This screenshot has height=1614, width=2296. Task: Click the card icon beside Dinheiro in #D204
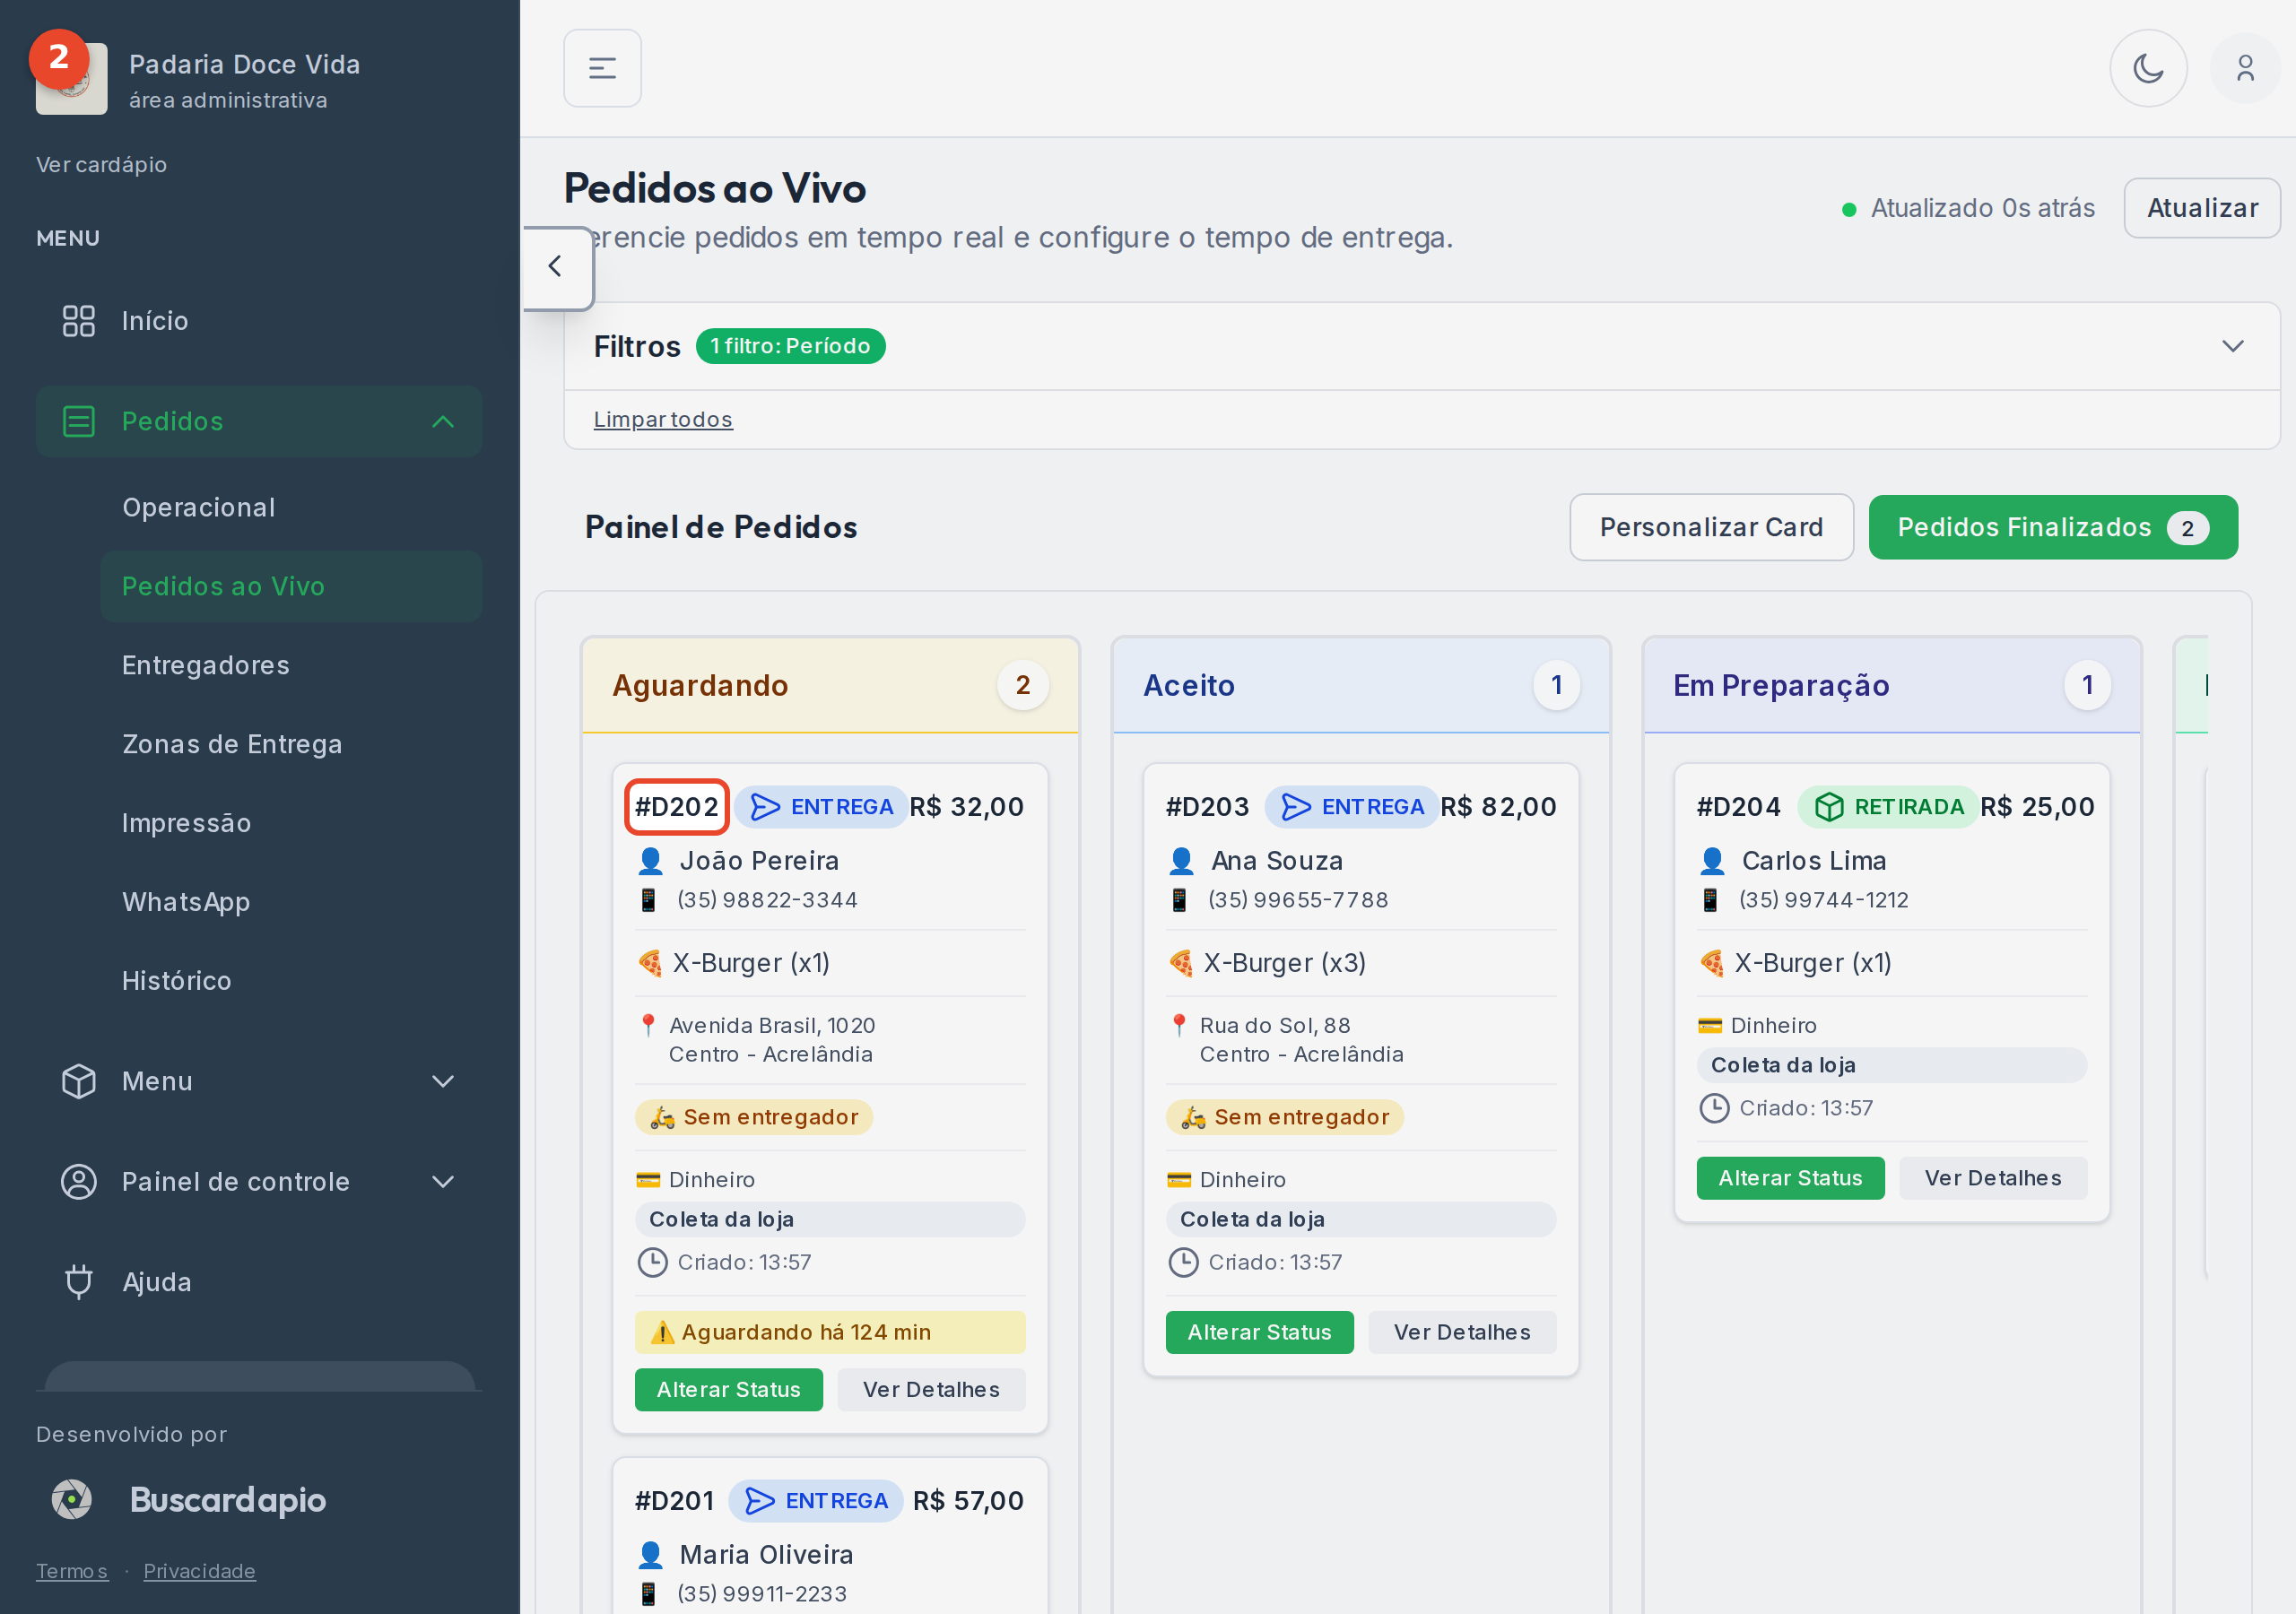[x=1710, y=1025]
